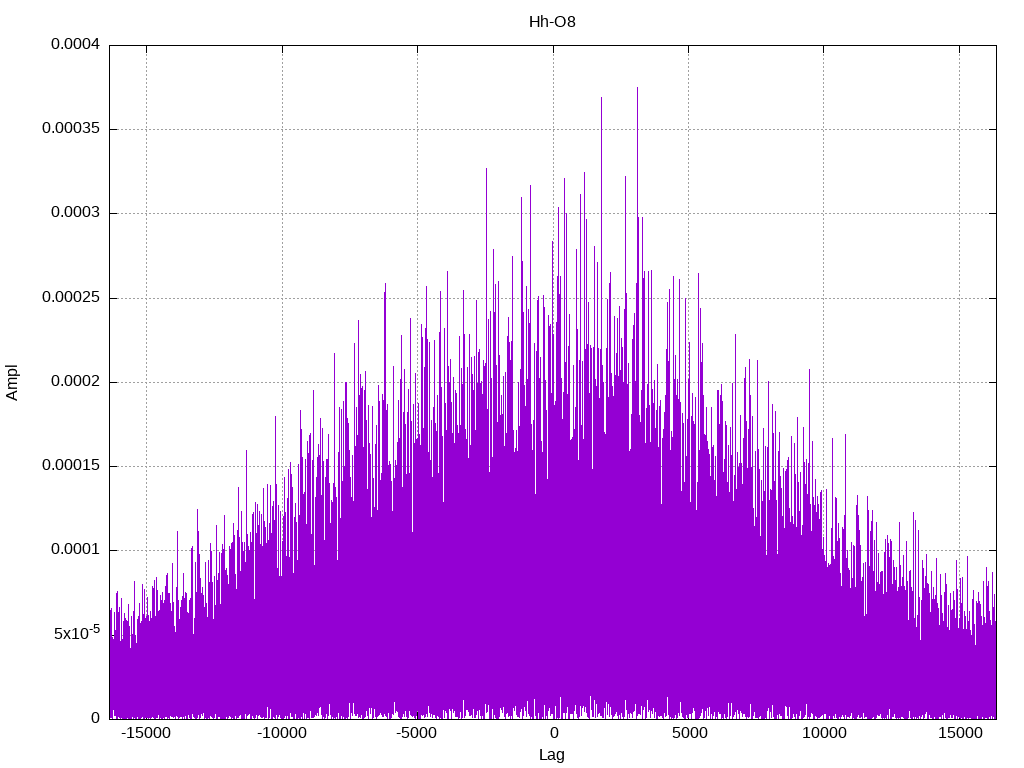Image resolution: width=1024 pixels, height=768 pixels.
Task: Click the 0 tick label on Lag axis
Action: pos(553,733)
